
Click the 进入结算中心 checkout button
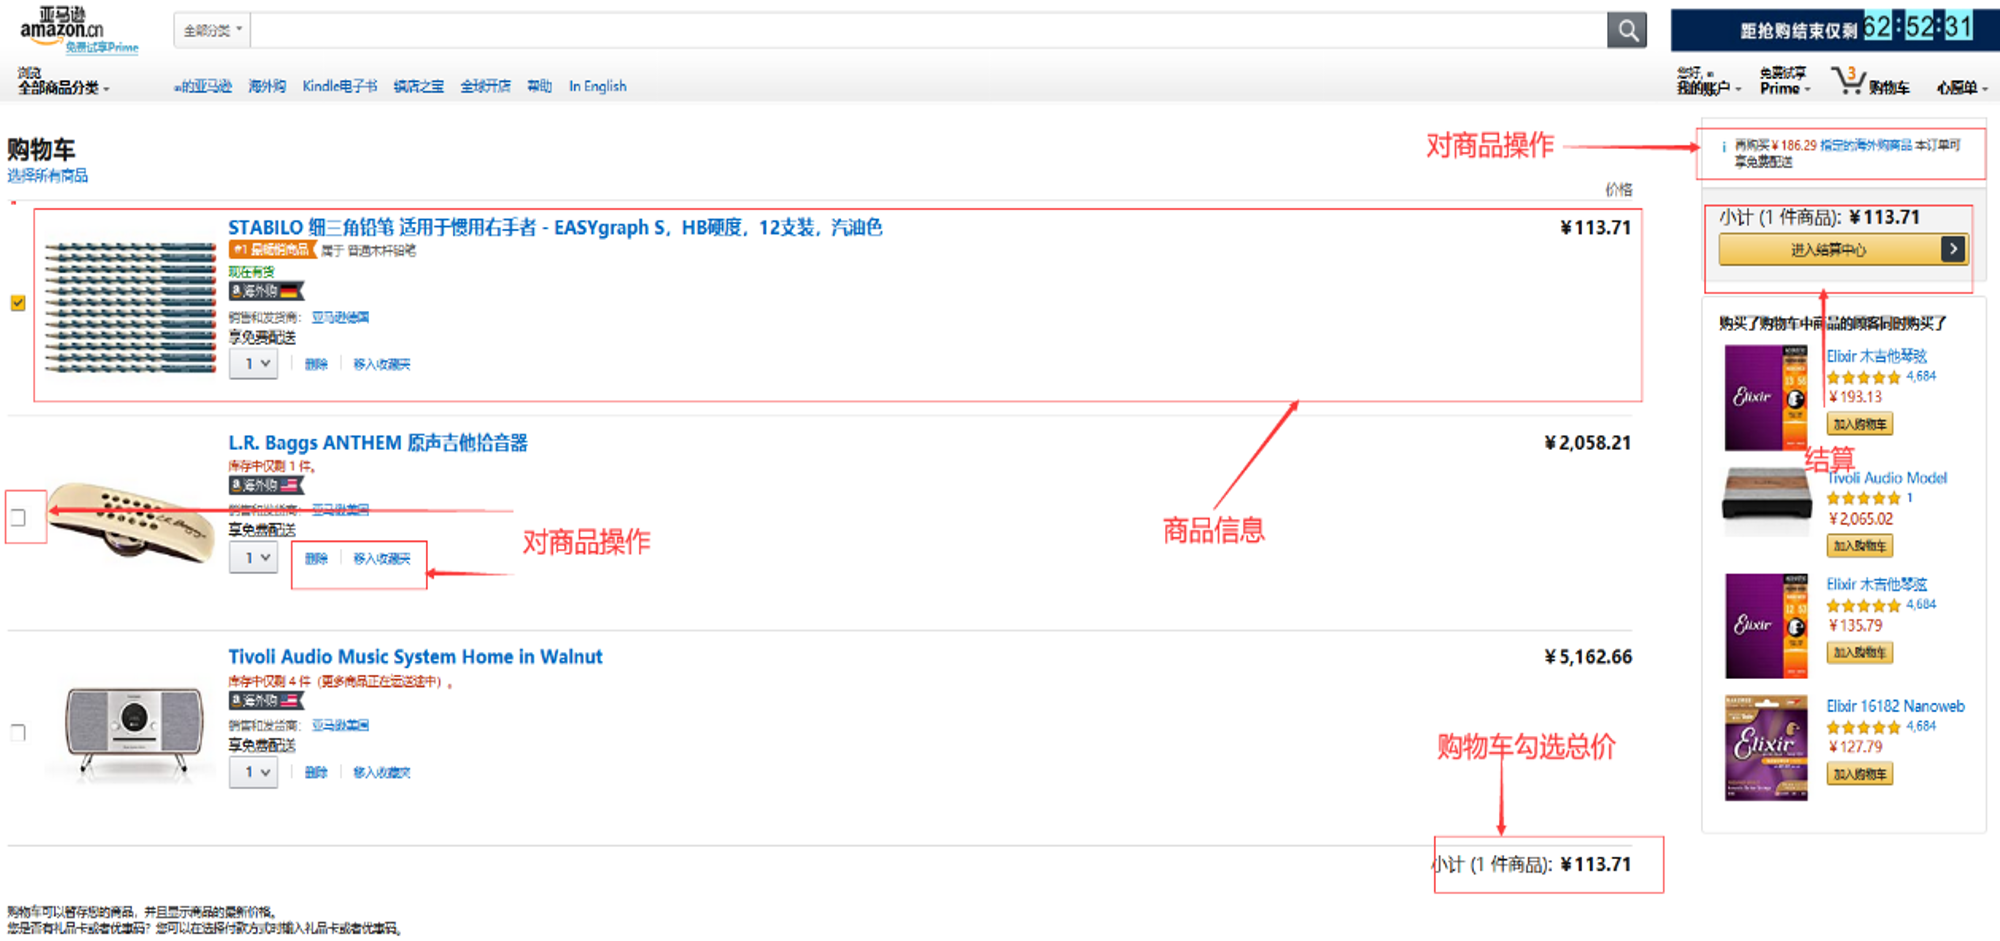(1843, 249)
